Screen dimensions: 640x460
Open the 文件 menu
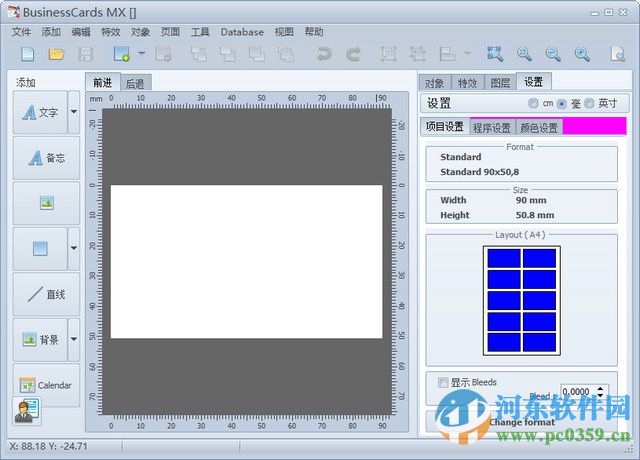pyautogui.click(x=21, y=32)
